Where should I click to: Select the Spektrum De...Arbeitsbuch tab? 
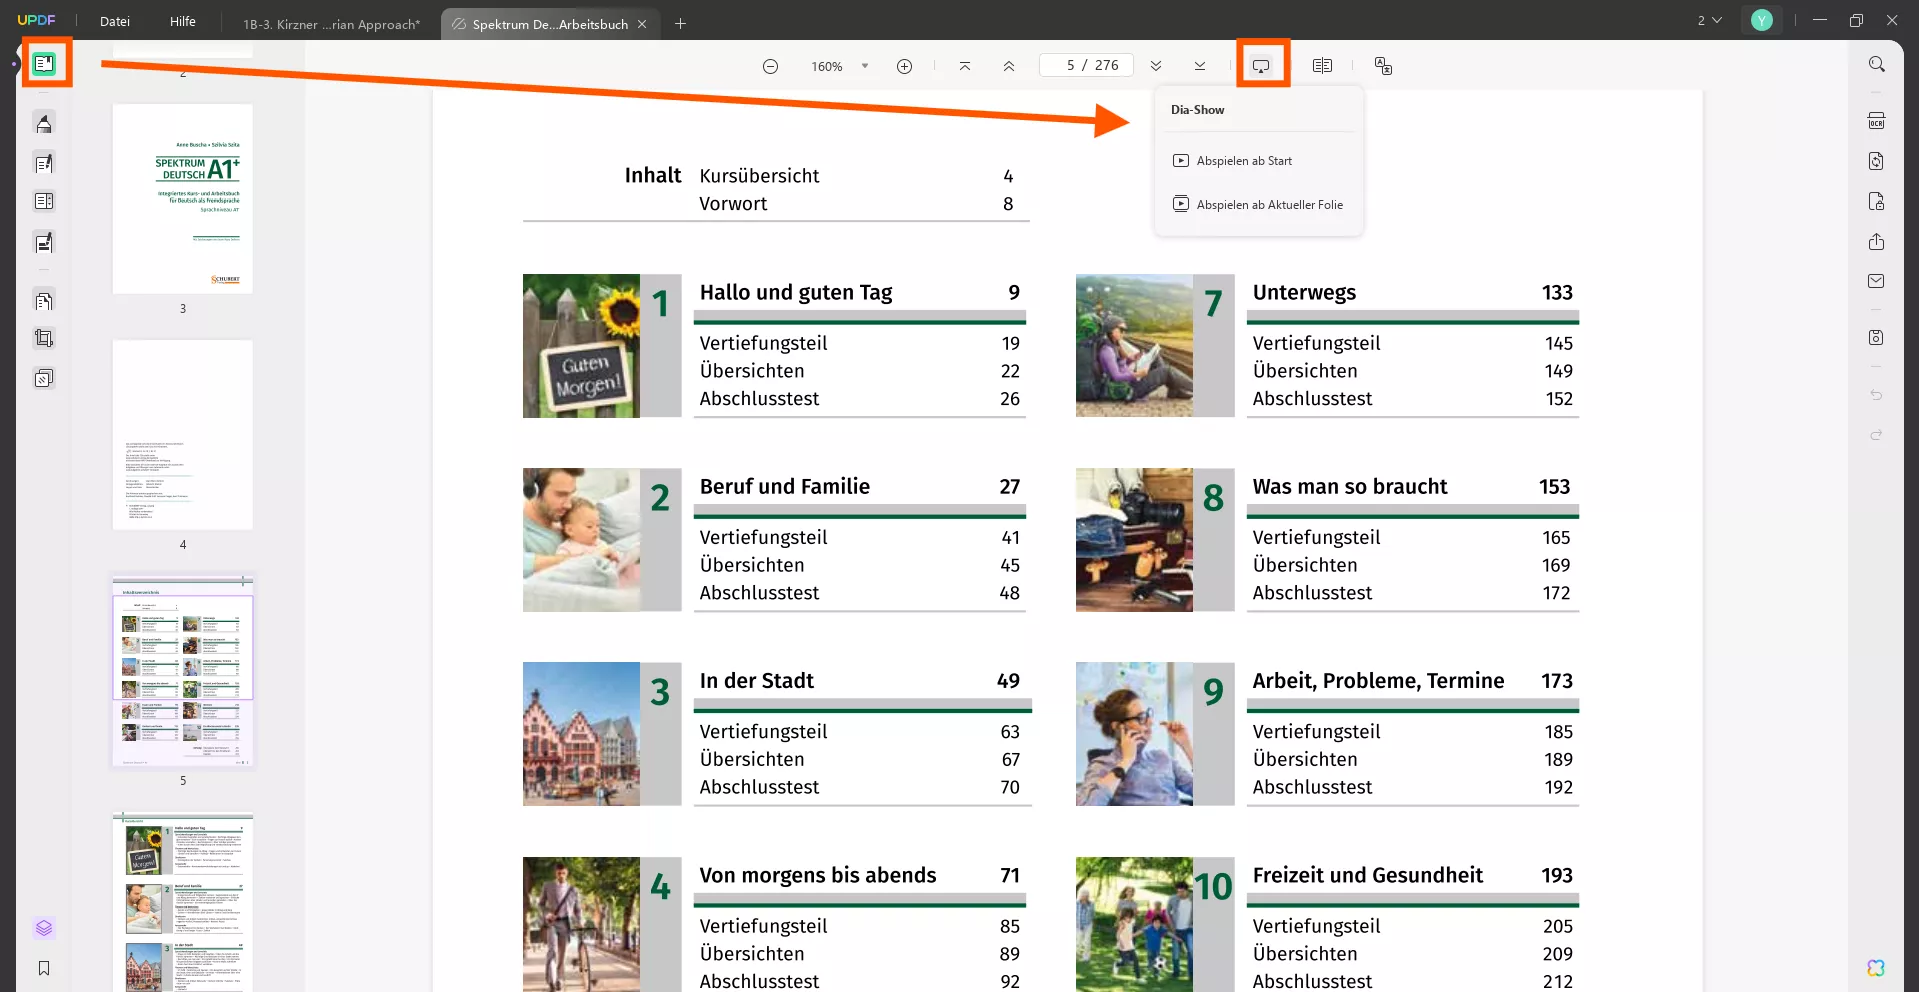[x=550, y=24]
